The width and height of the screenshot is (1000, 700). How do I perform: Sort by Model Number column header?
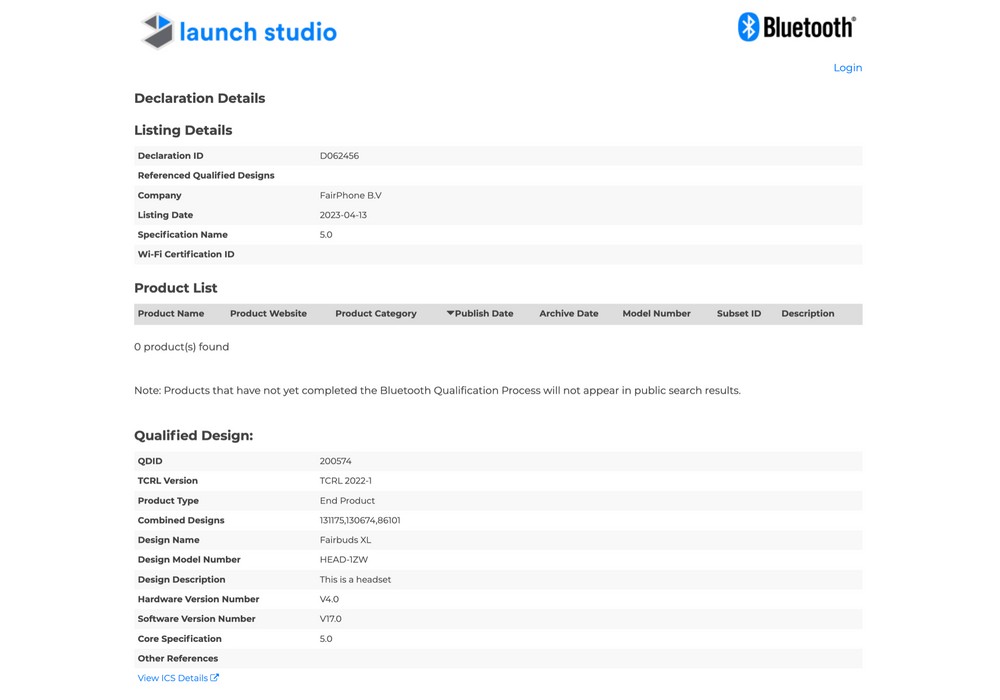[x=656, y=314]
